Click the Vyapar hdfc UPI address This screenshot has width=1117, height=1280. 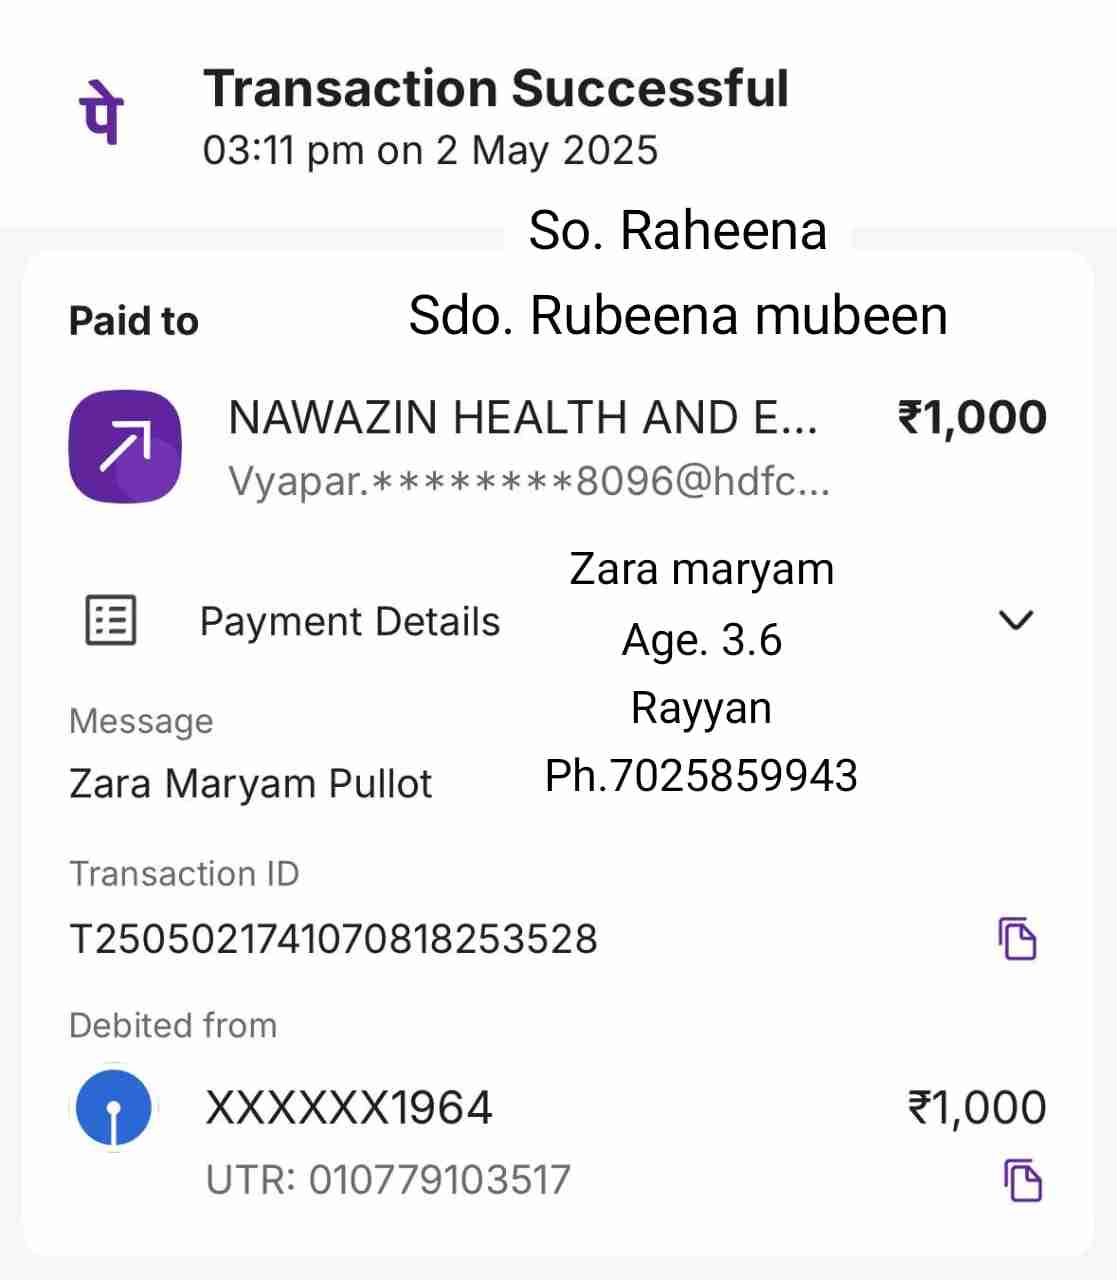[x=528, y=482]
